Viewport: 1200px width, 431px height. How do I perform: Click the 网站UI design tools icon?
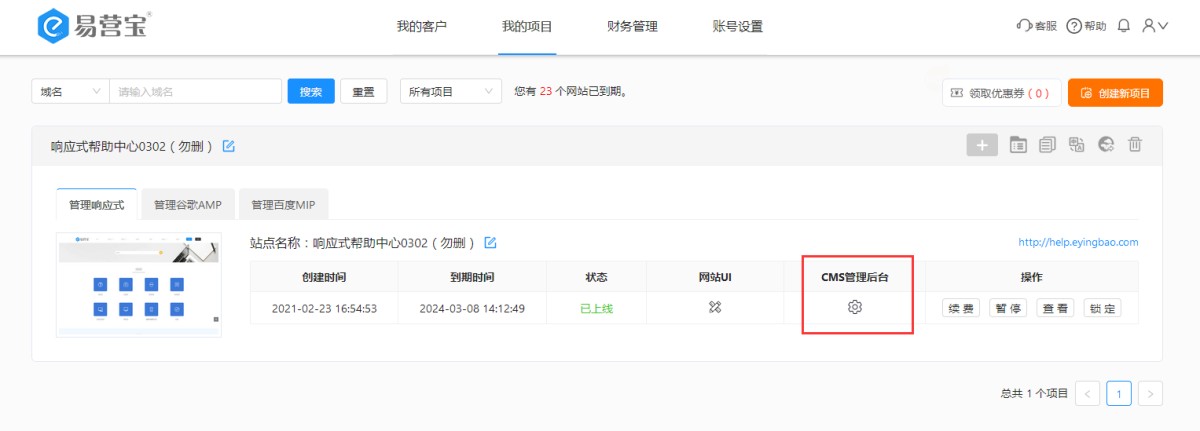(x=714, y=307)
